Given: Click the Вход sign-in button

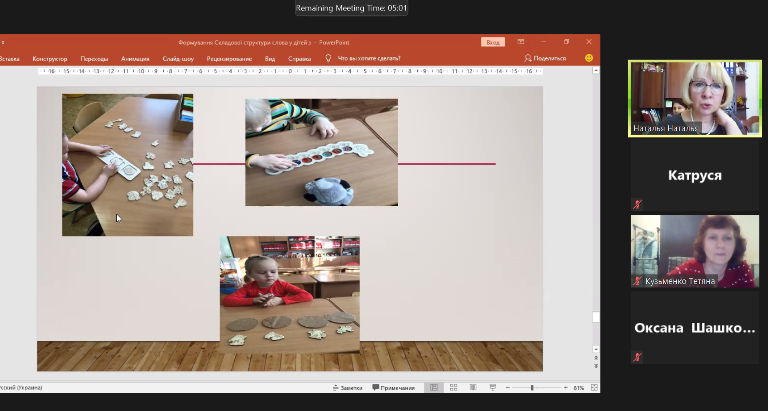Looking at the screenshot, I should (493, 42).
